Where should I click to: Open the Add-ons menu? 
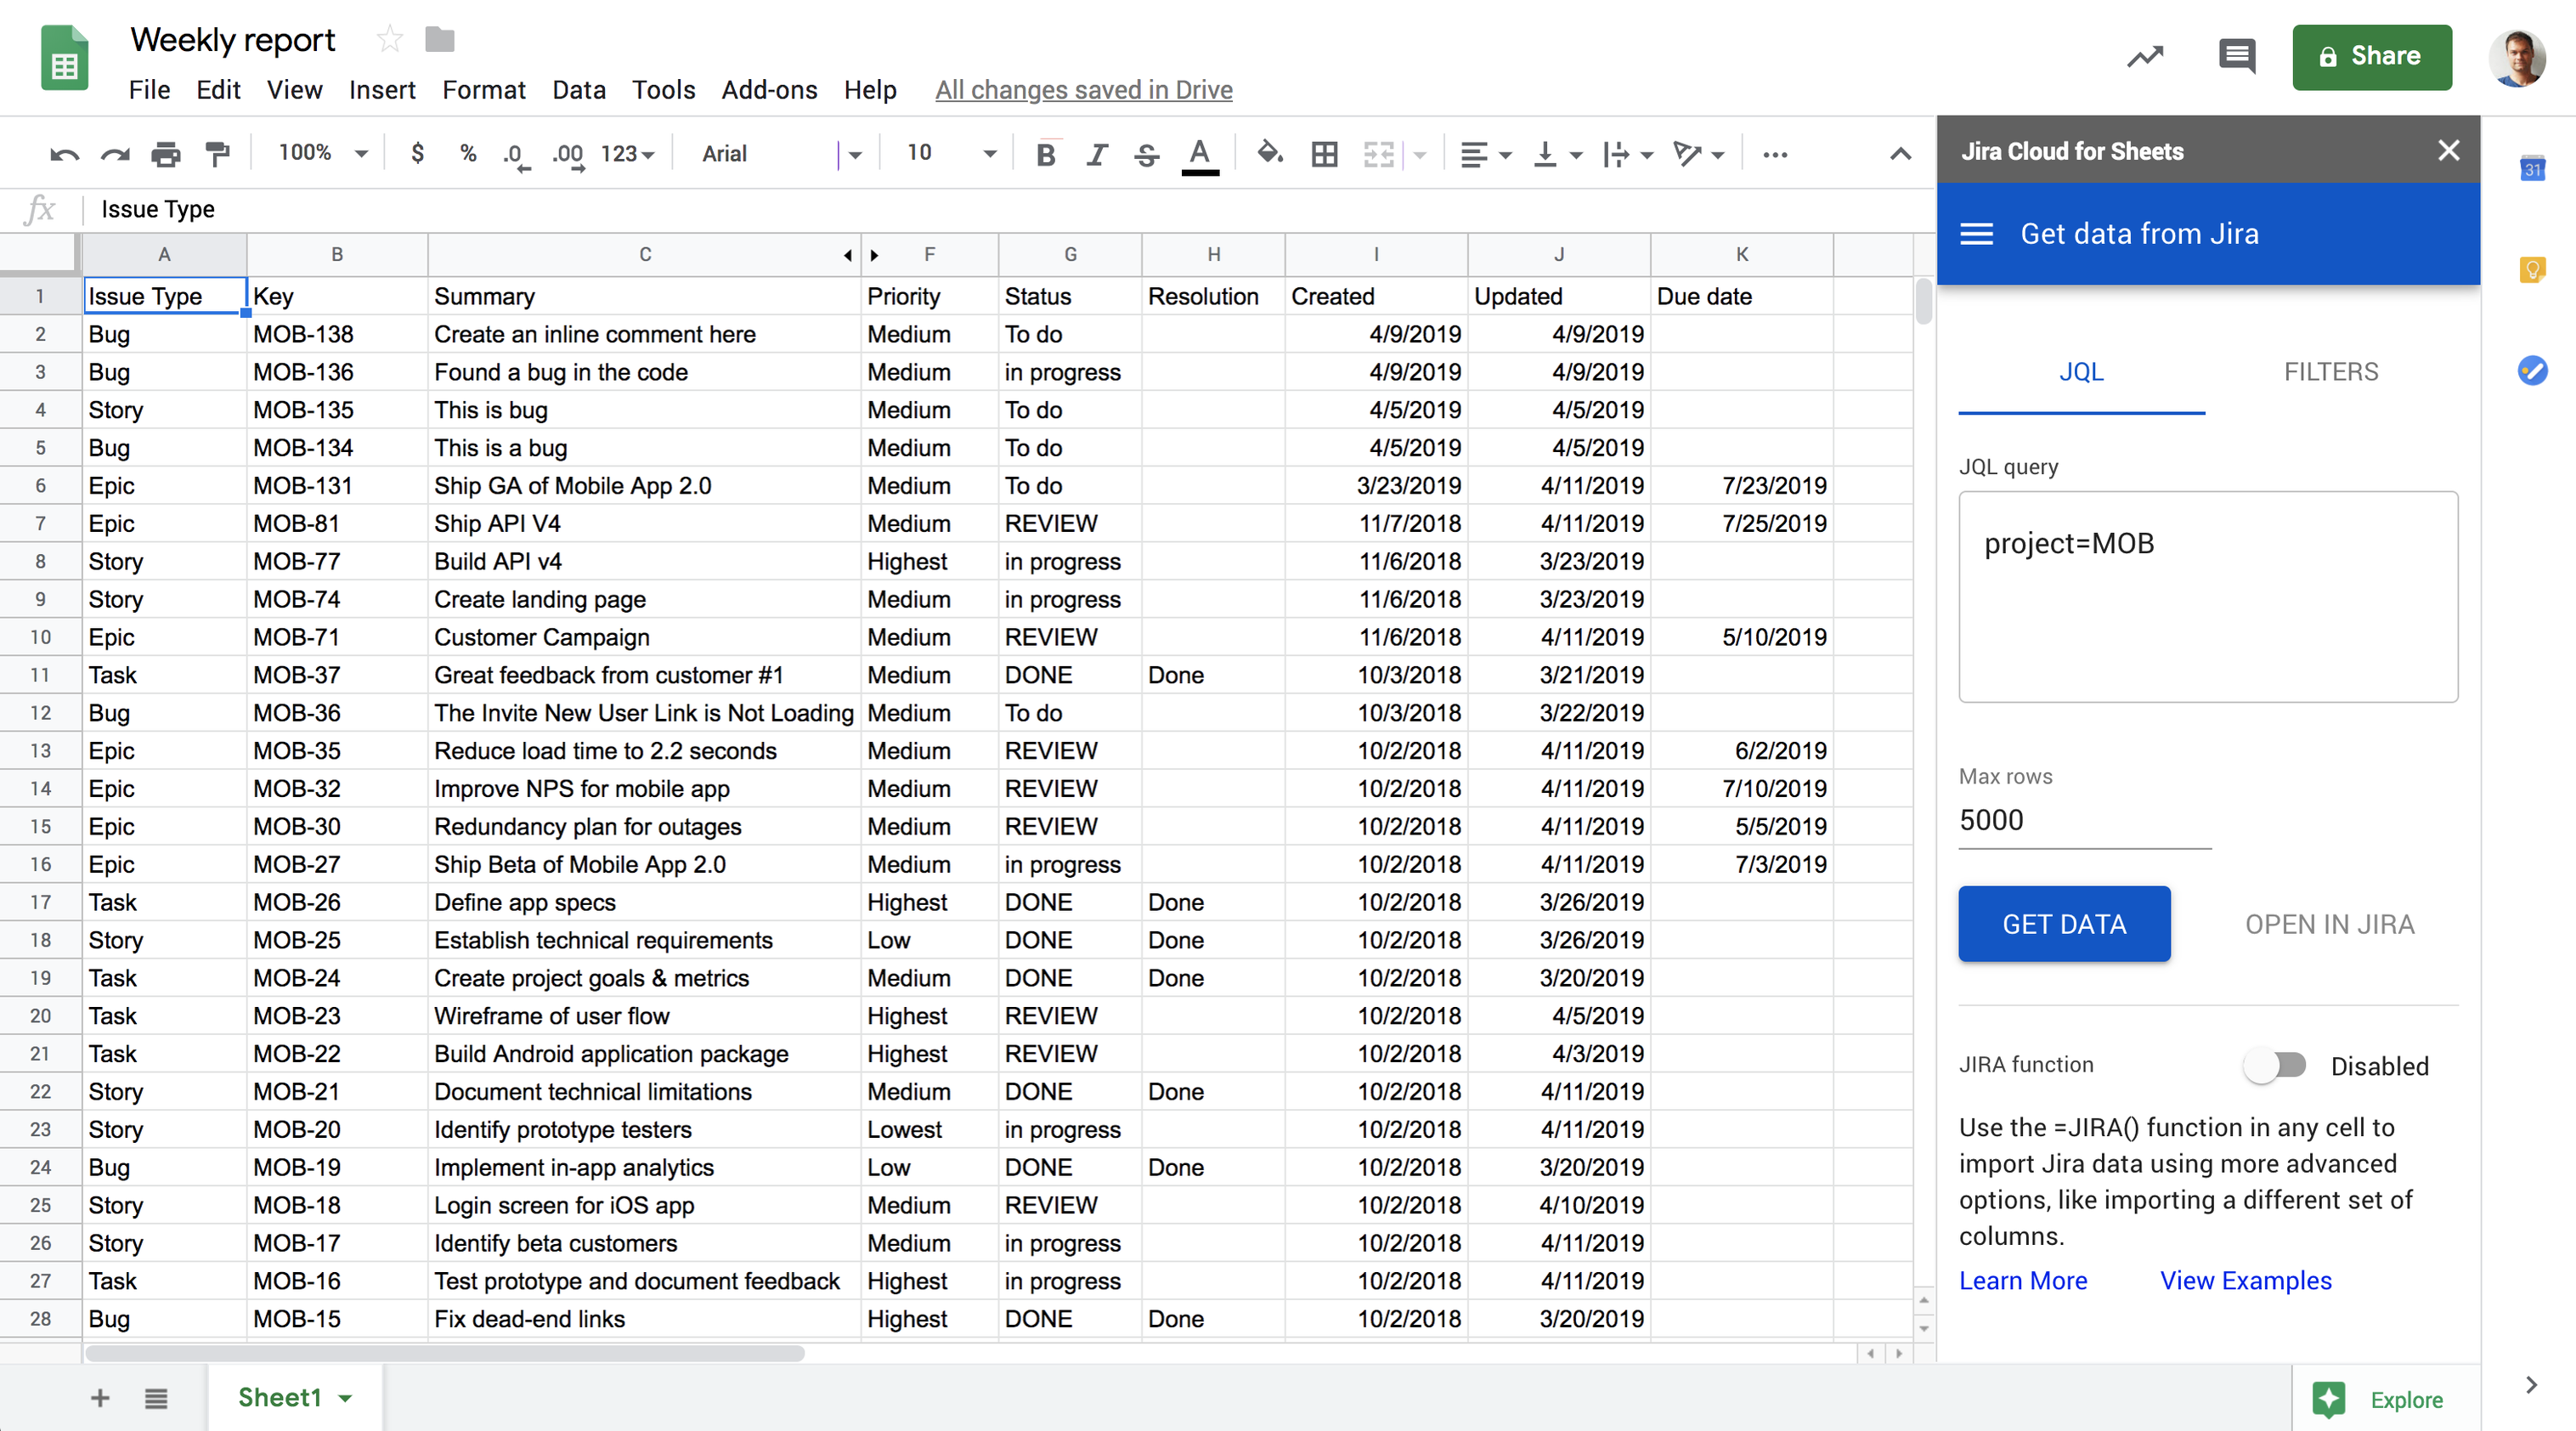[x=768, y=90]
